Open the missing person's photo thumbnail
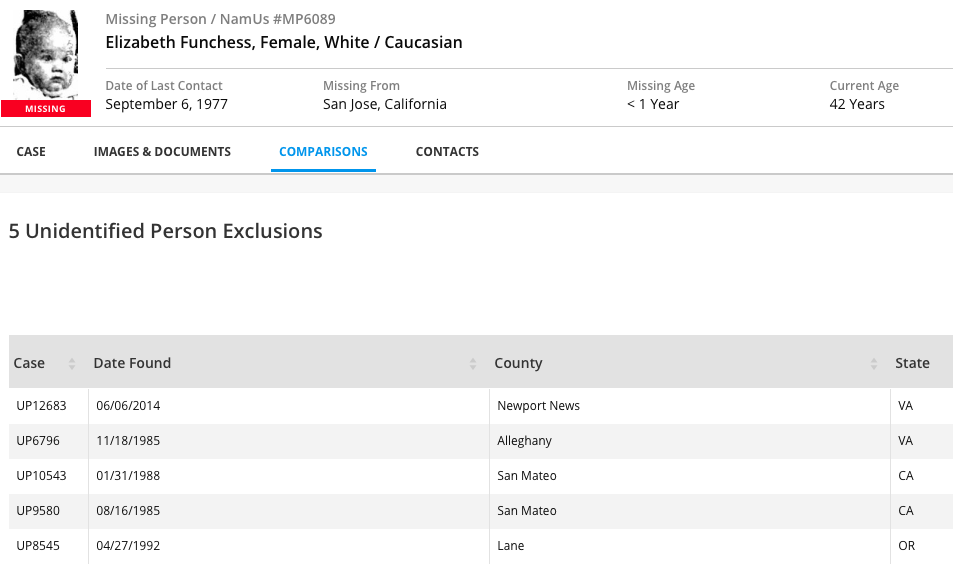This screenshot has width=953, height=572. coord(46,55)
